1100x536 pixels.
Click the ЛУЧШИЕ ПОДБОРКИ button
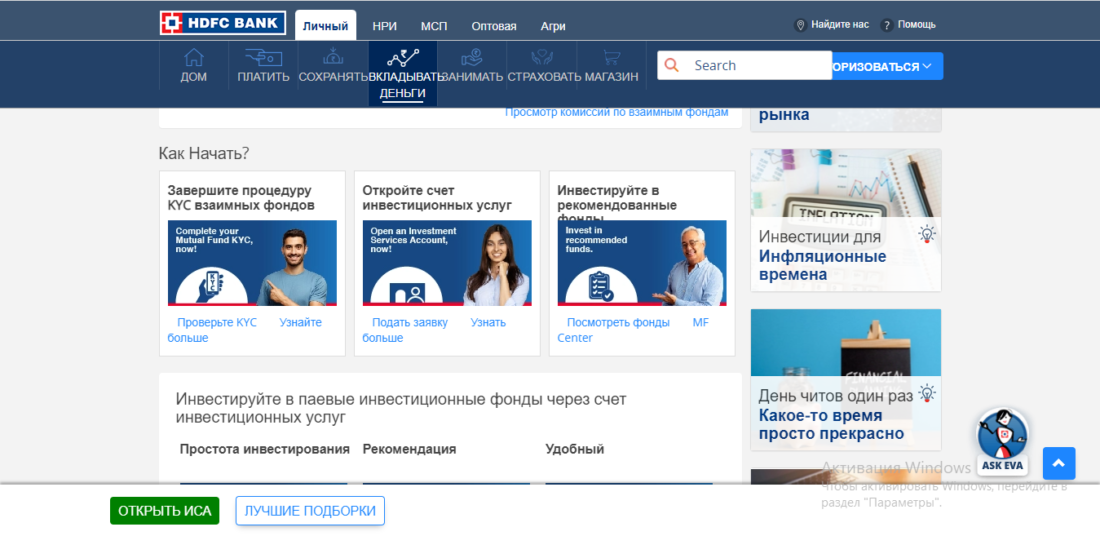click(x=310, y=511)
